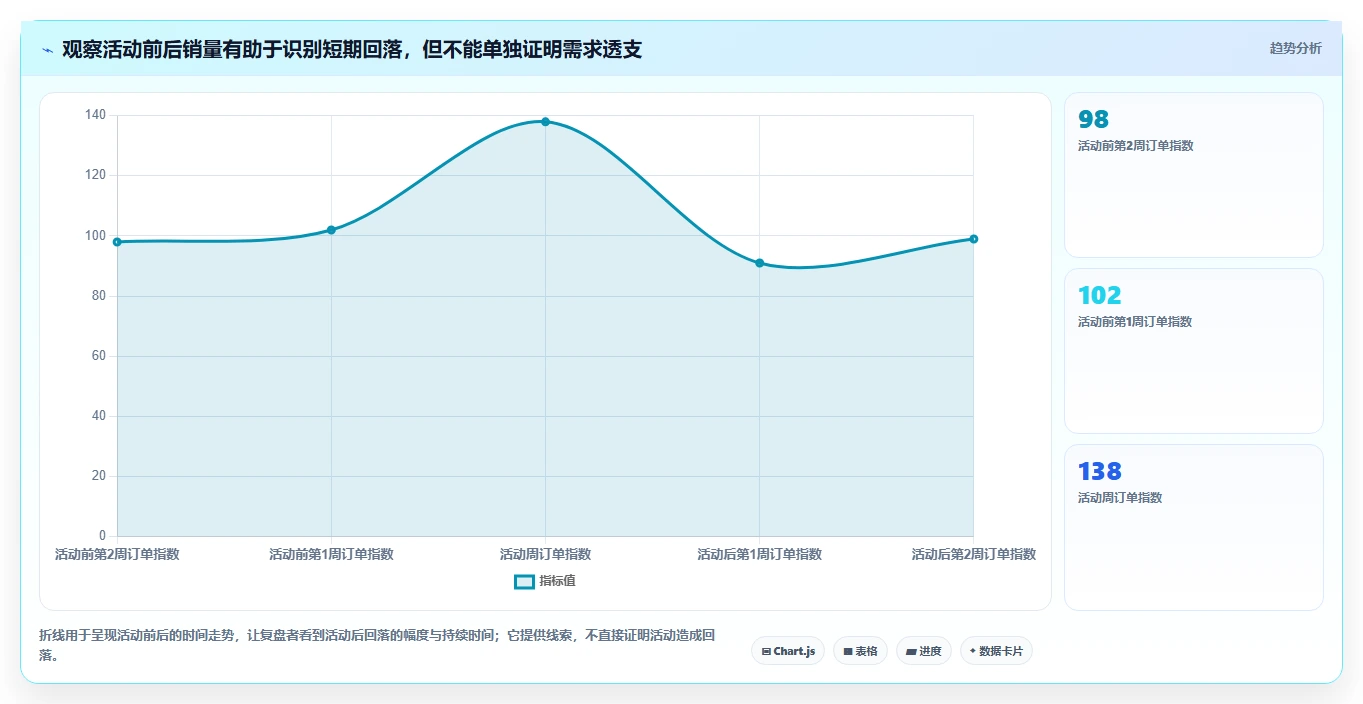
Task: Select the 表格 tag button
Action: [x=860, y=651]
